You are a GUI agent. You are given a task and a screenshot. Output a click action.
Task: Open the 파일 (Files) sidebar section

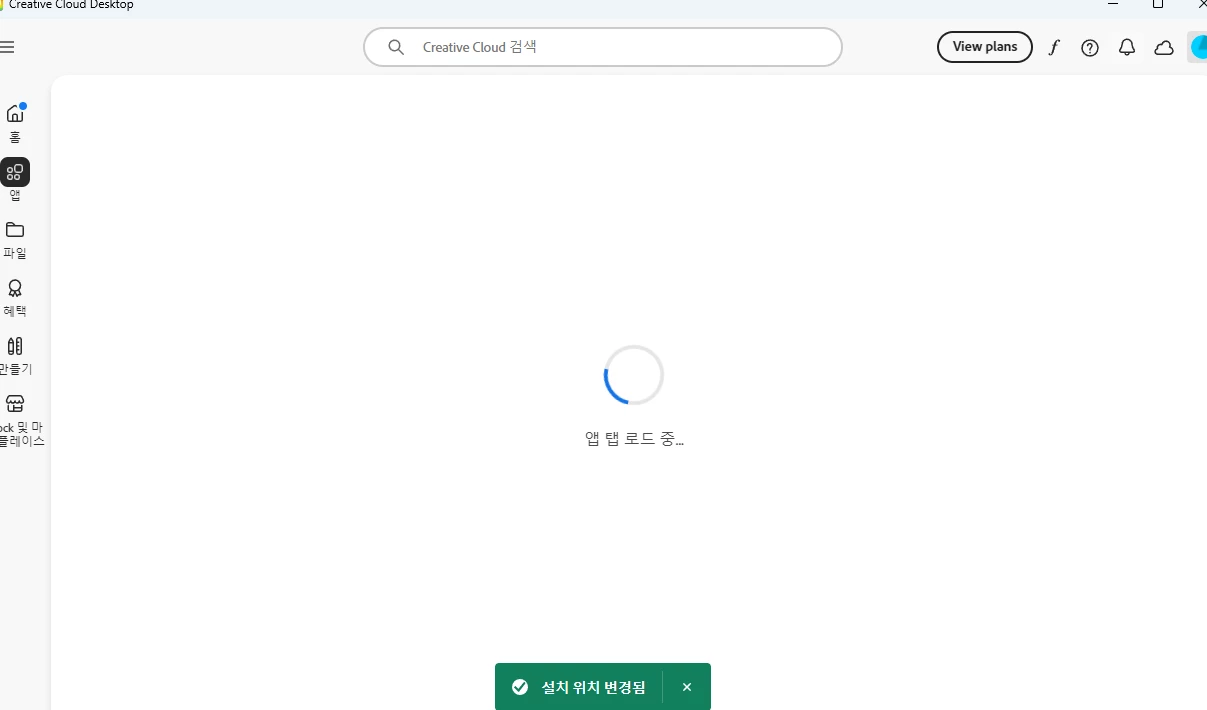(15, 240)
